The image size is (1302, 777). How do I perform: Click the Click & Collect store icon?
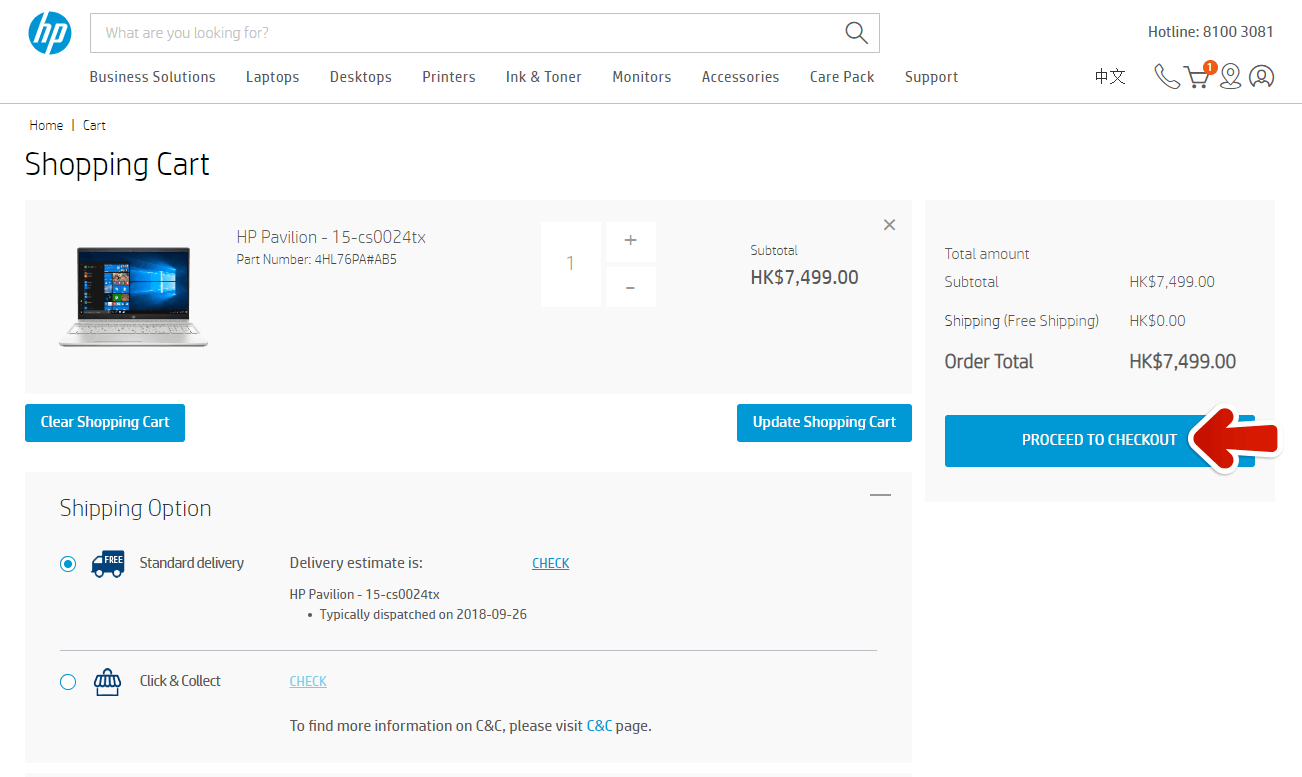click(x=108, y=682)
